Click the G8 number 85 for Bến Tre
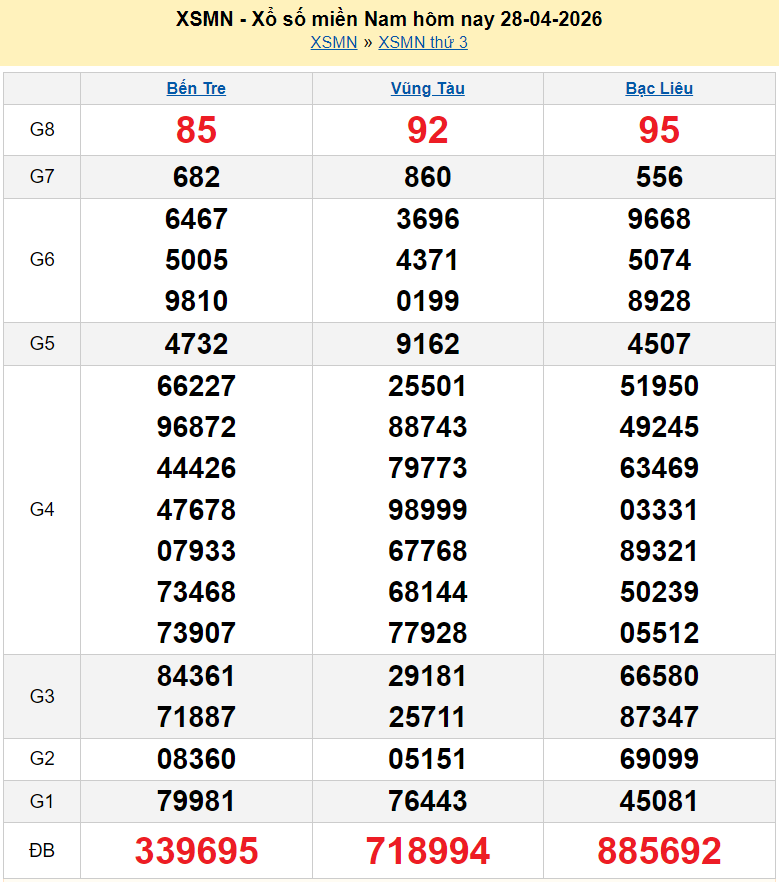Screen dimensions: 779x882 [x=196, y=130]
